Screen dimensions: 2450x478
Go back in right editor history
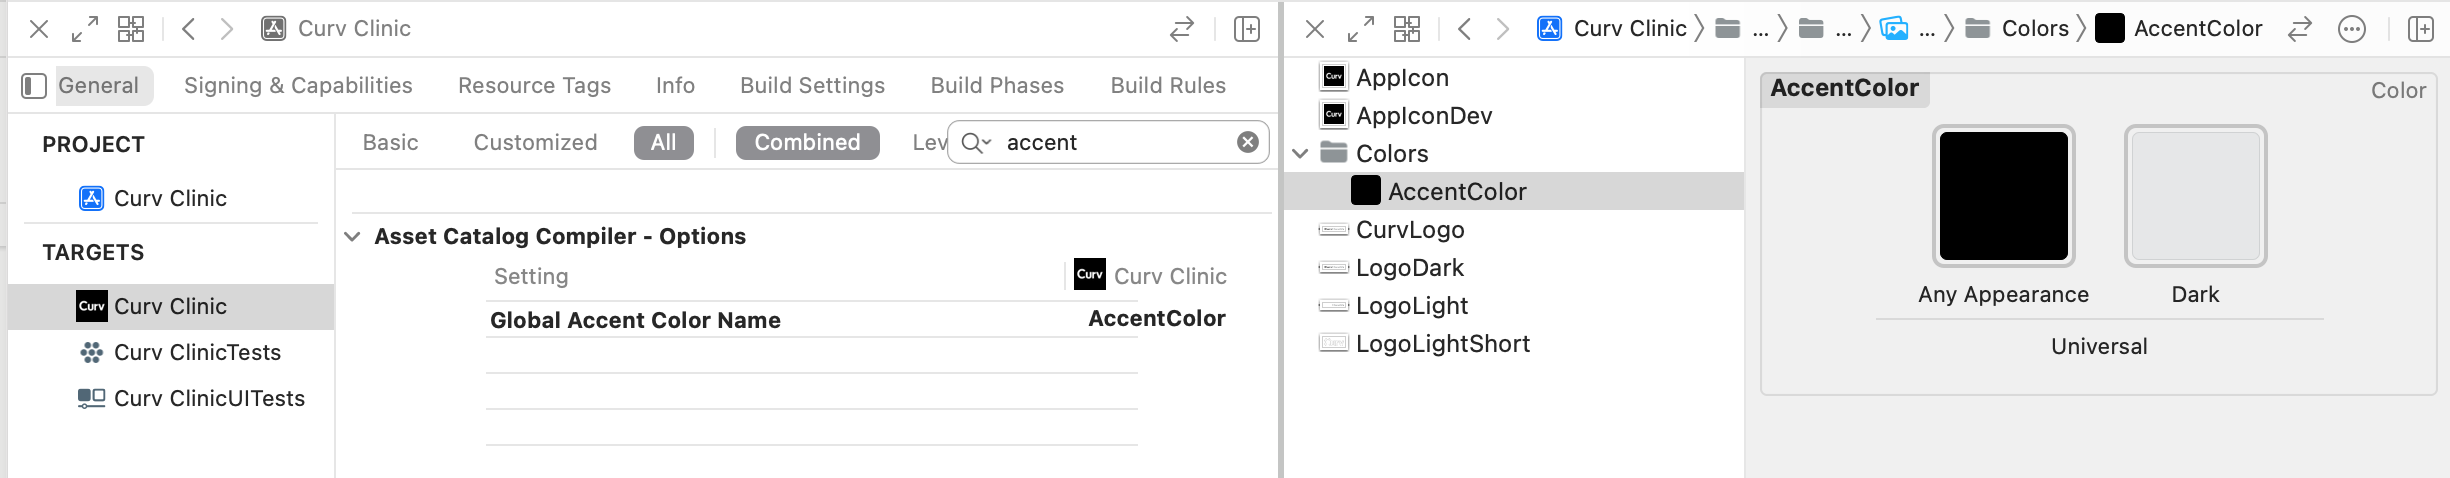tap(1465, 29)
